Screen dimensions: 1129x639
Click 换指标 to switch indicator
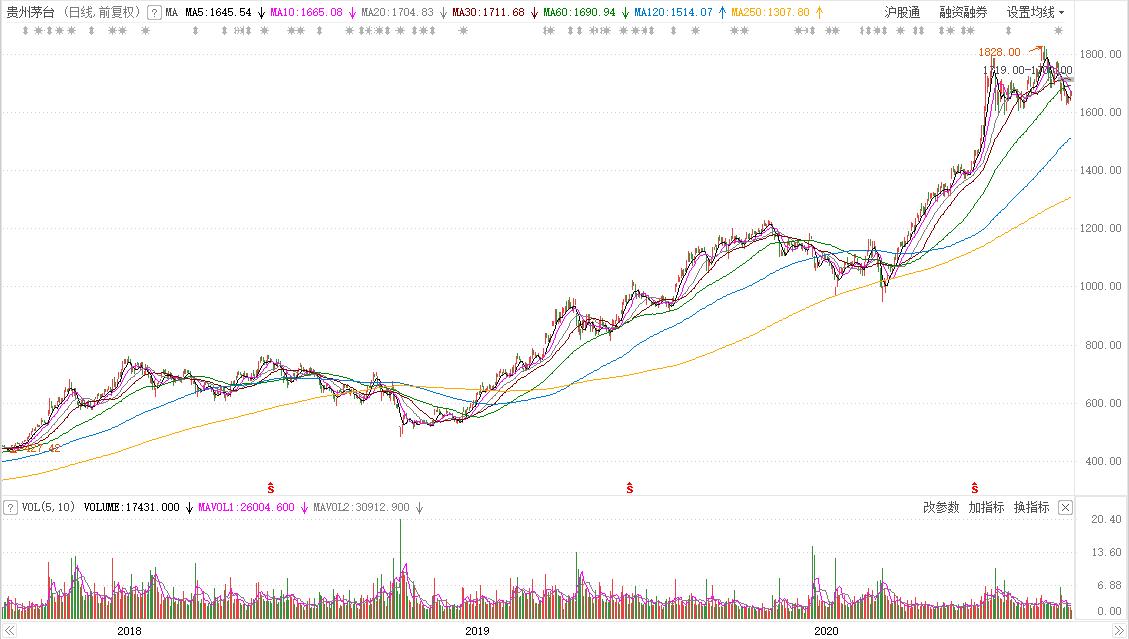[x=1032, y=507]
